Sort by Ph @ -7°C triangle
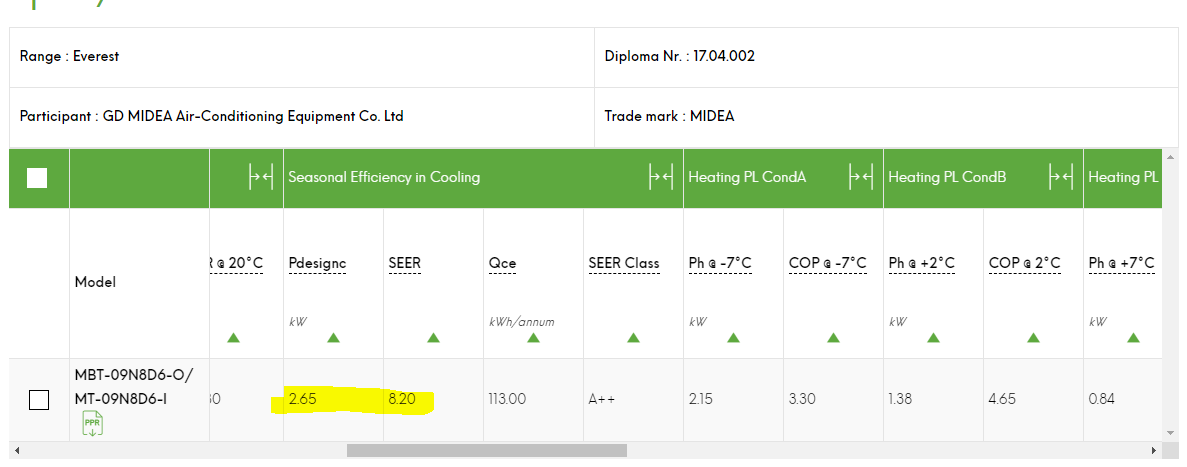 pyautogui.click(x=733, y=338)
